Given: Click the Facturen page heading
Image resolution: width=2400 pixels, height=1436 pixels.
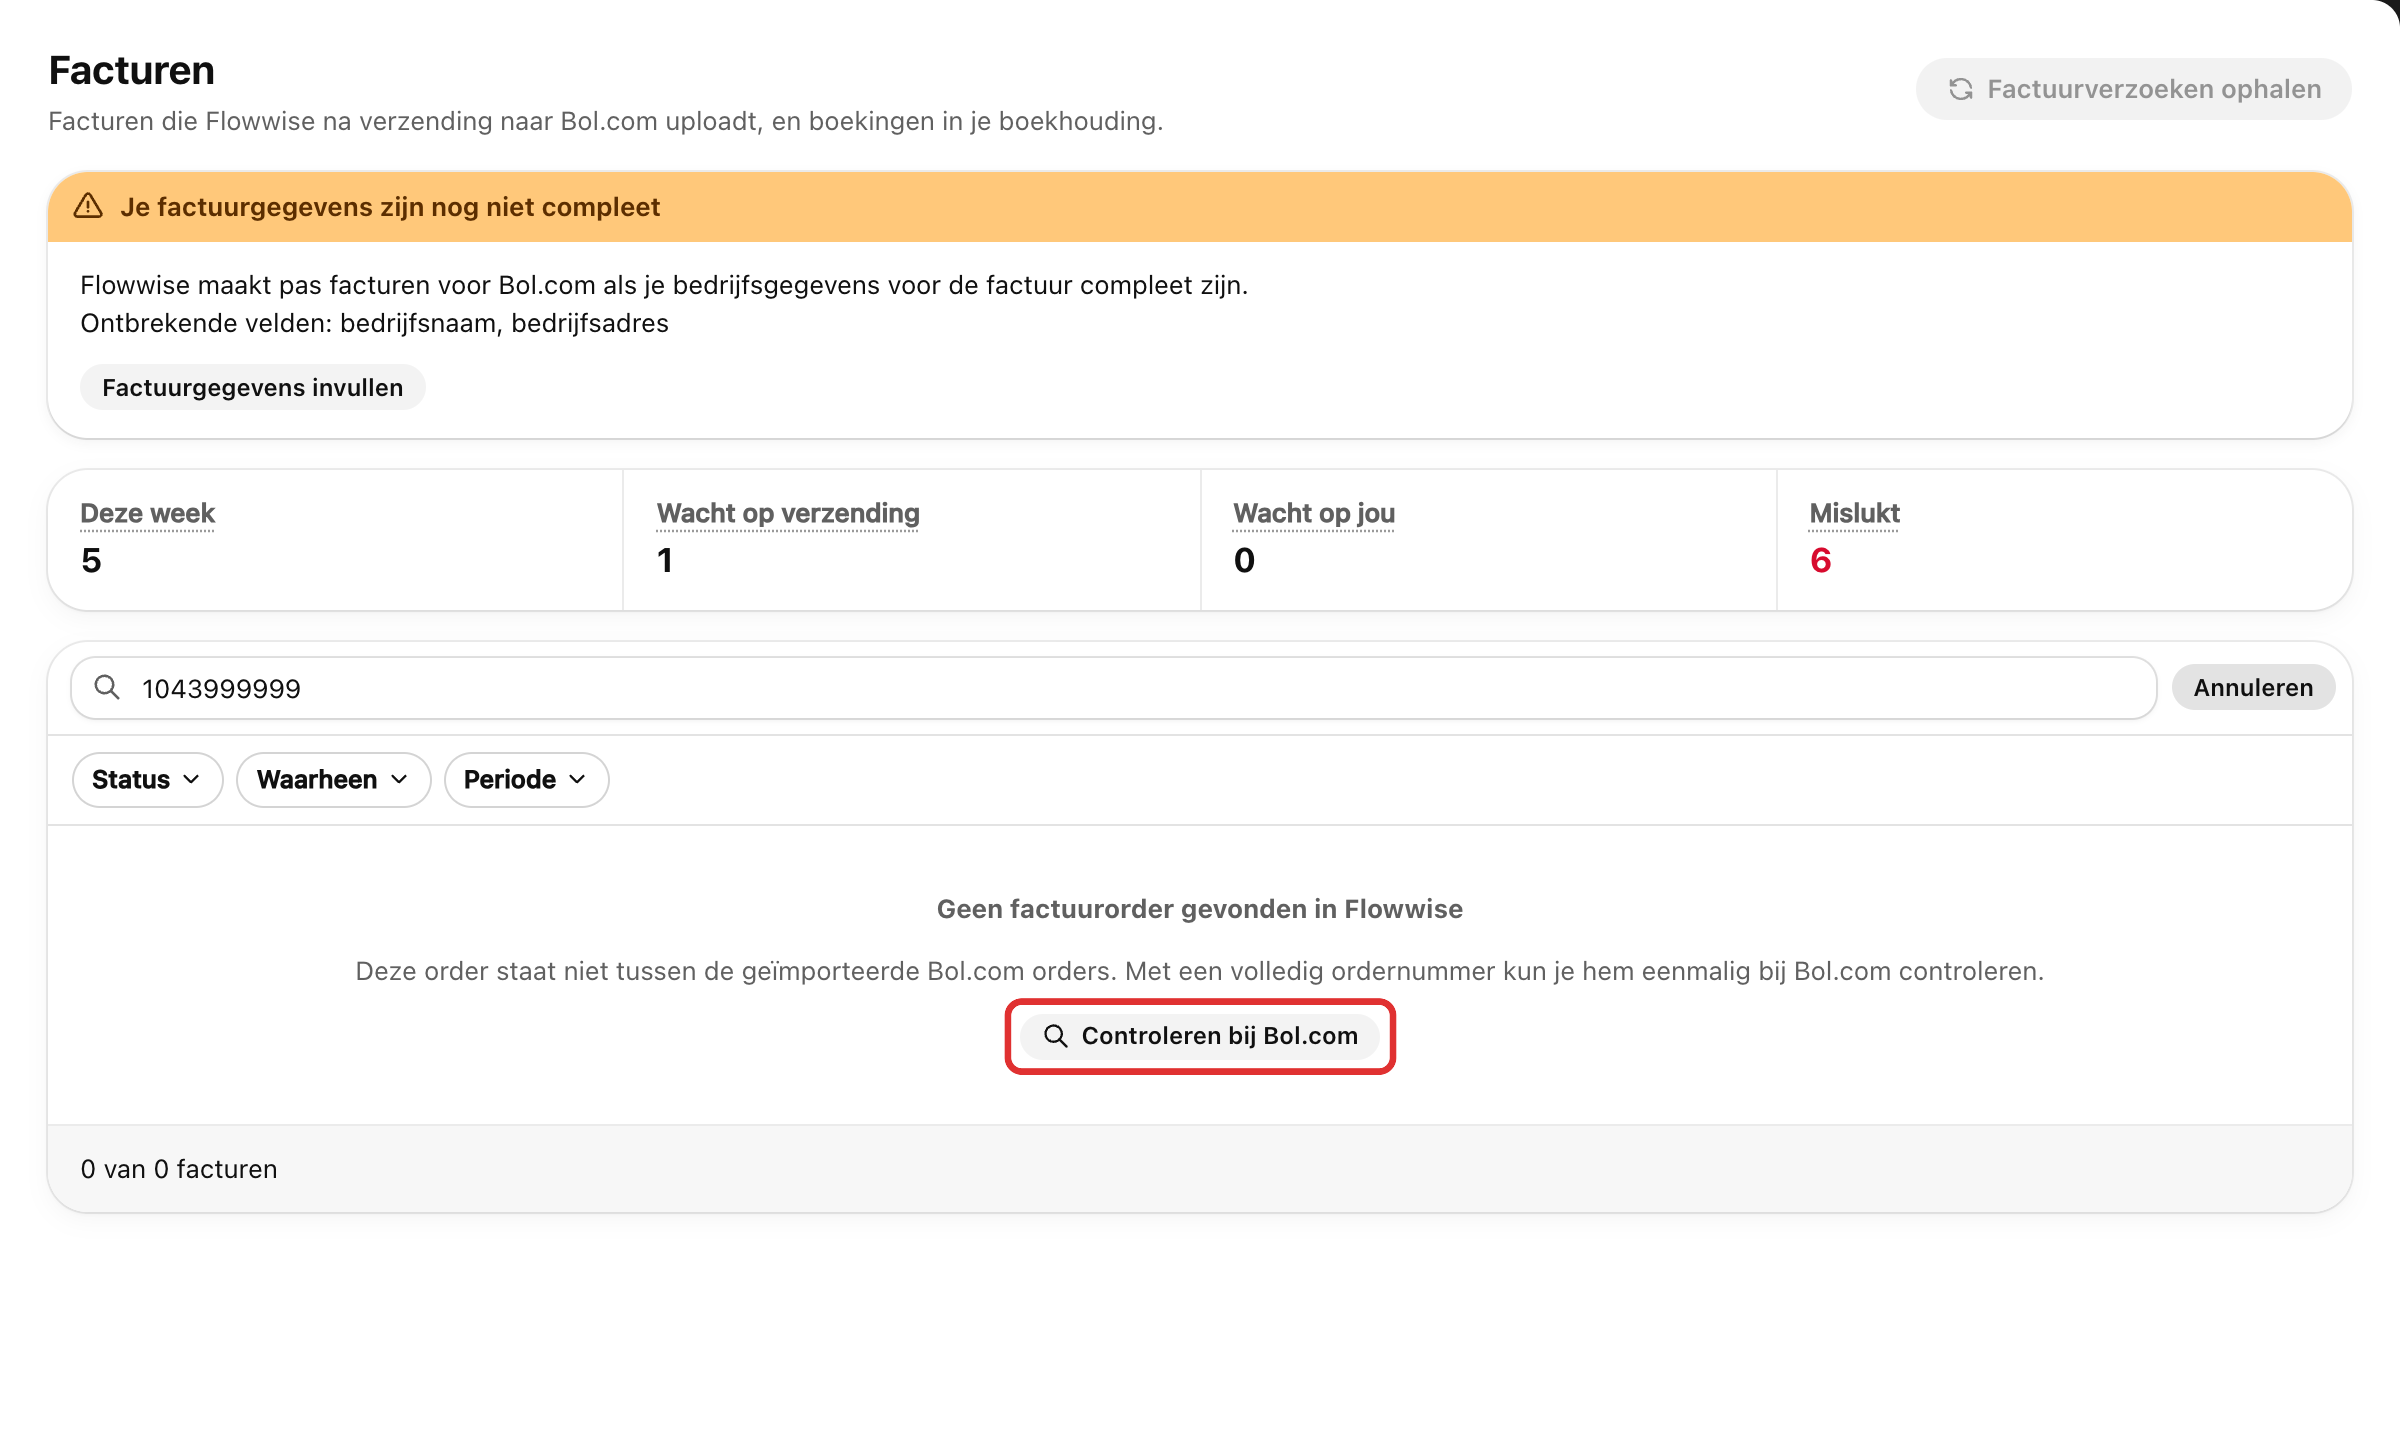Looking at the screenshot, I should coord(132,70).
